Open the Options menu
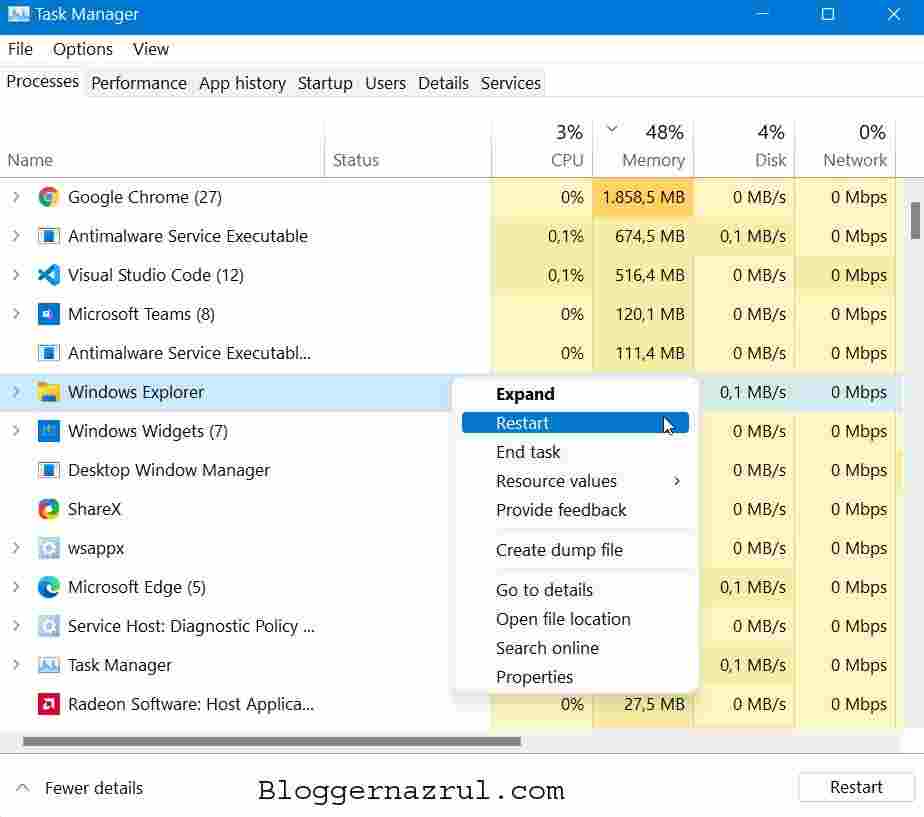This screenshot has height=817, width=924. (82, 49)
